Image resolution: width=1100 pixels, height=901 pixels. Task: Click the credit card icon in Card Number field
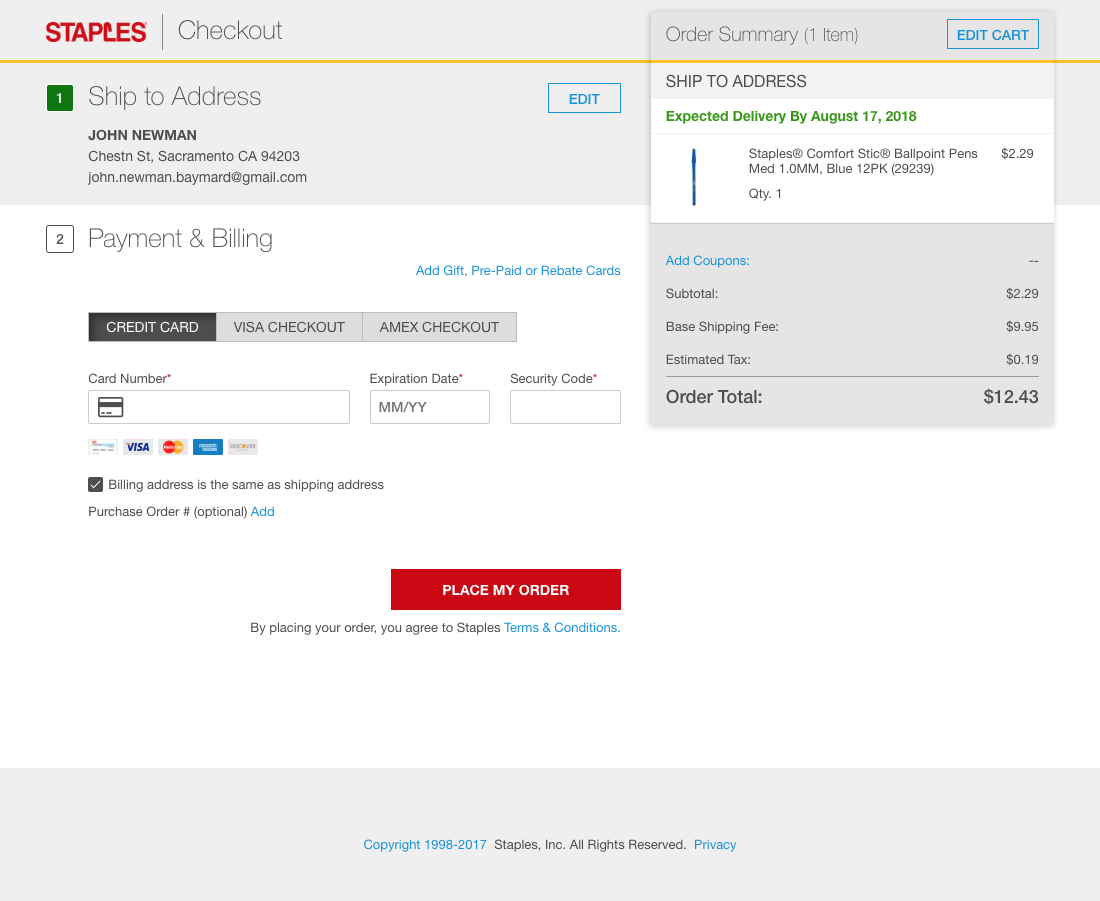[110, 407]
